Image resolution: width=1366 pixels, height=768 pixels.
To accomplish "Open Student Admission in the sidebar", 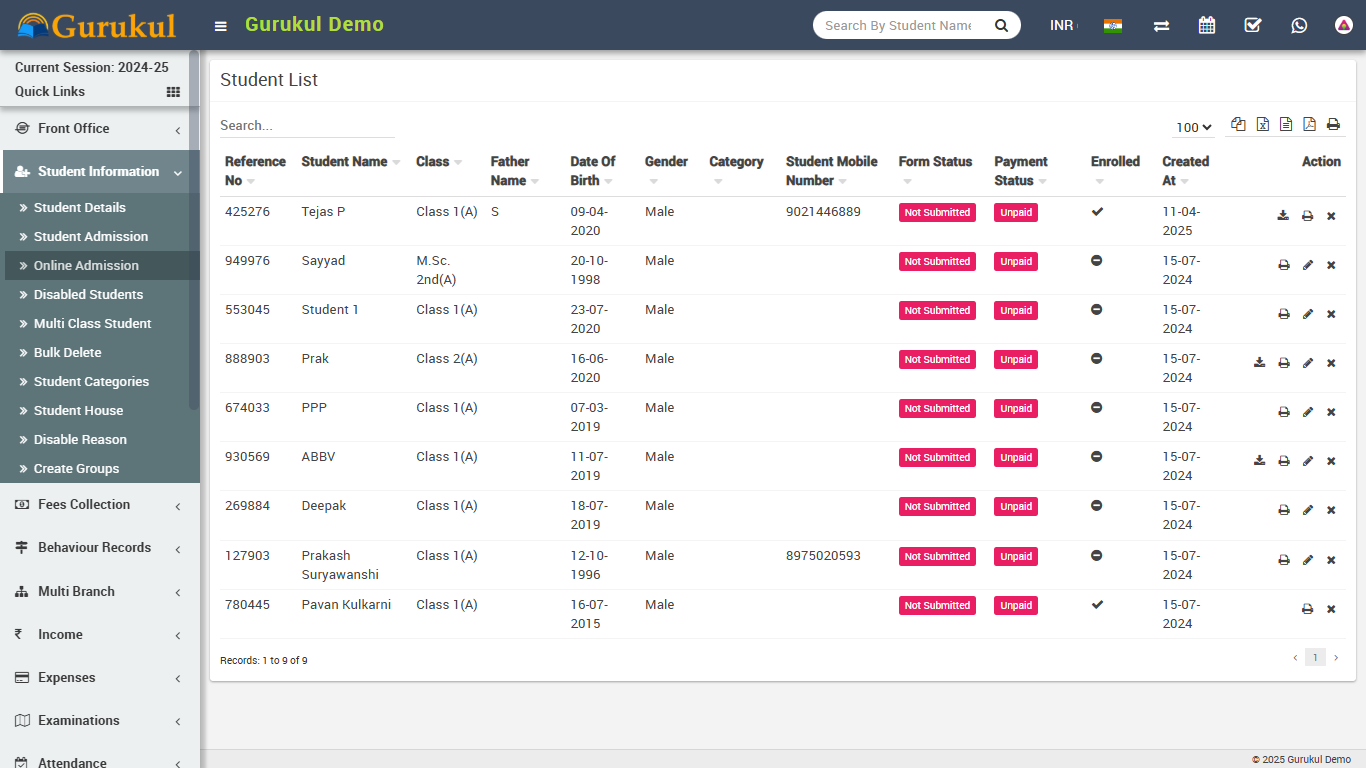I will pyautogui.click(x=91, y=237).
